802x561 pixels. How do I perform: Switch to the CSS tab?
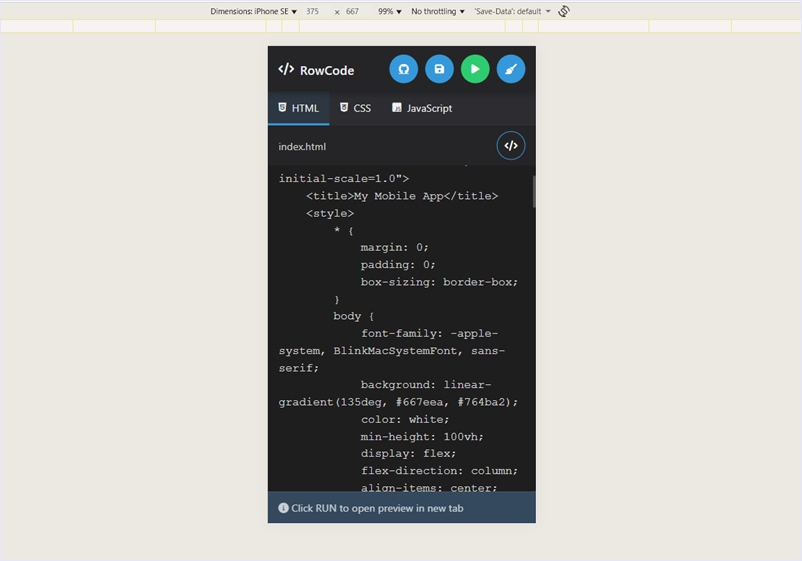[355, 108]
